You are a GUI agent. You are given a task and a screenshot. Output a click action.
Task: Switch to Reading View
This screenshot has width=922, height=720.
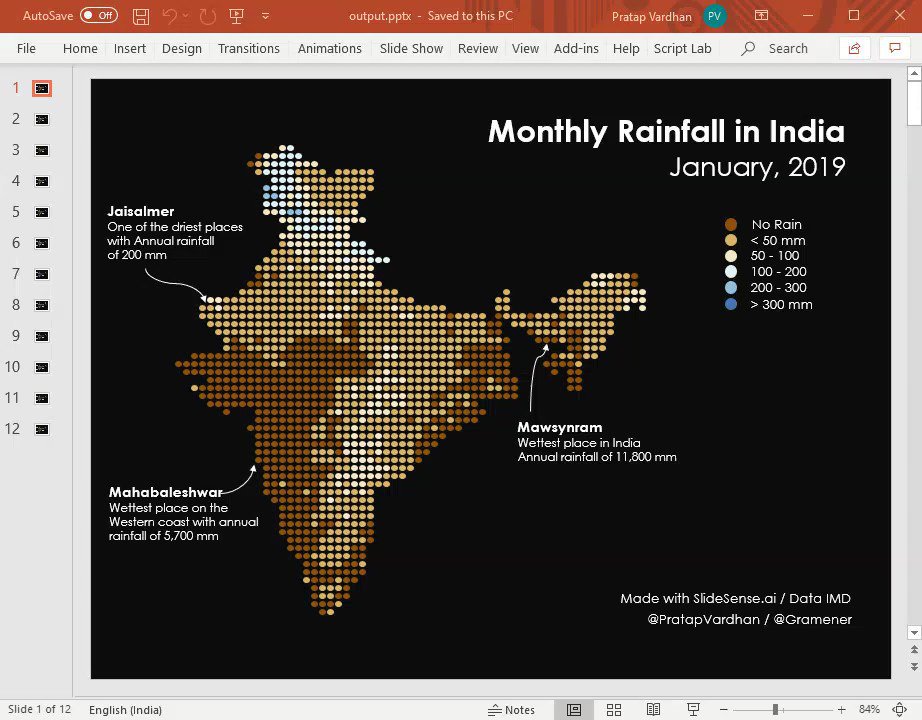[653, 710]
